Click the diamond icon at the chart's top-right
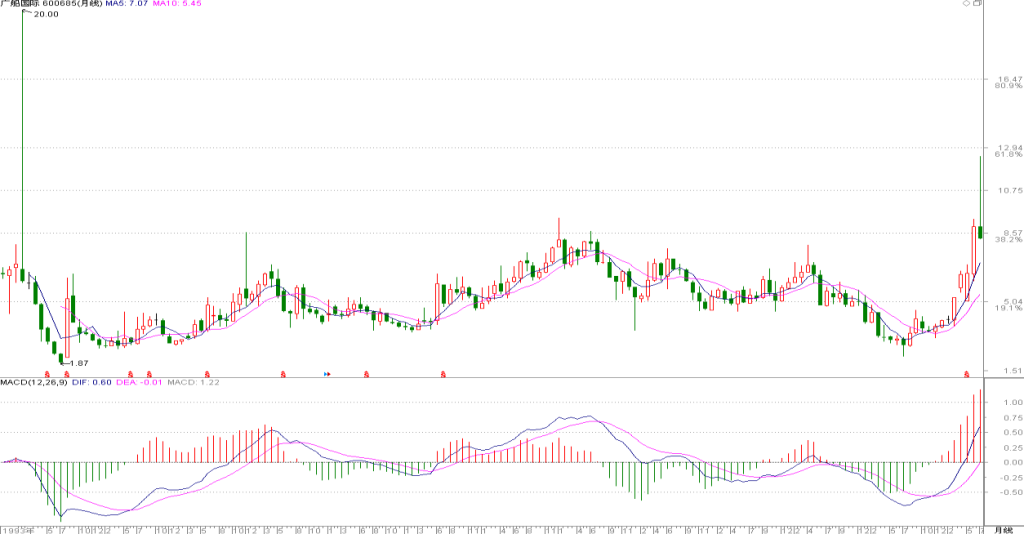Screen dimensions: 1024x534 pos(967,3)
